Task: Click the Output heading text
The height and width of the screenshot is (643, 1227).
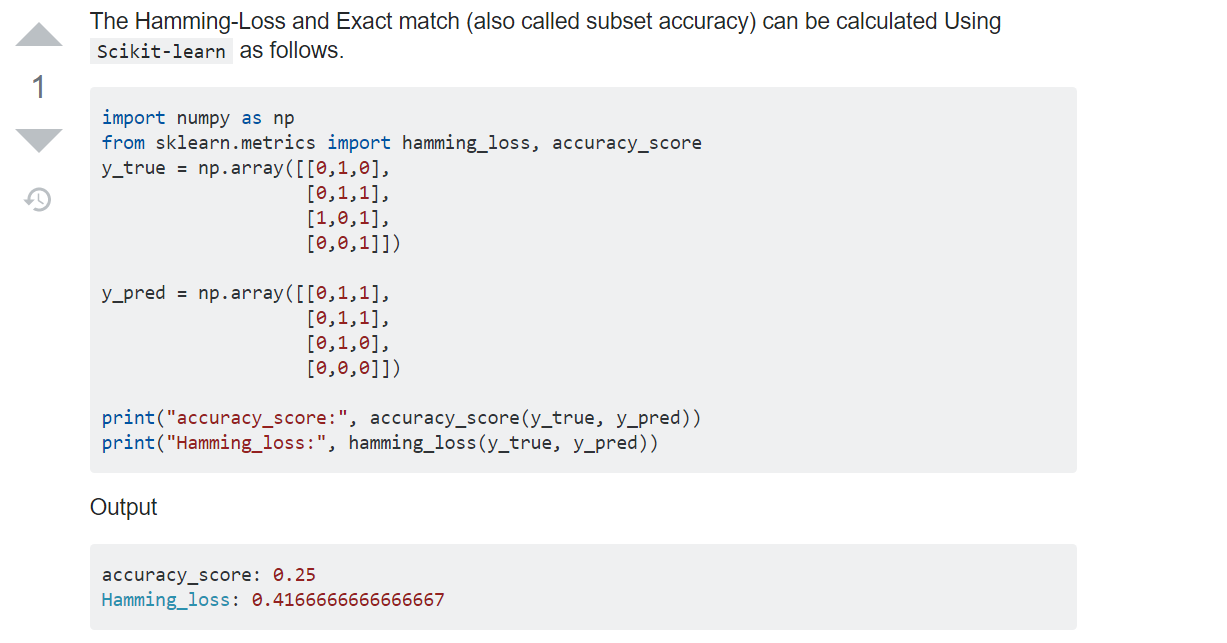Action: [x=124, y=507]
